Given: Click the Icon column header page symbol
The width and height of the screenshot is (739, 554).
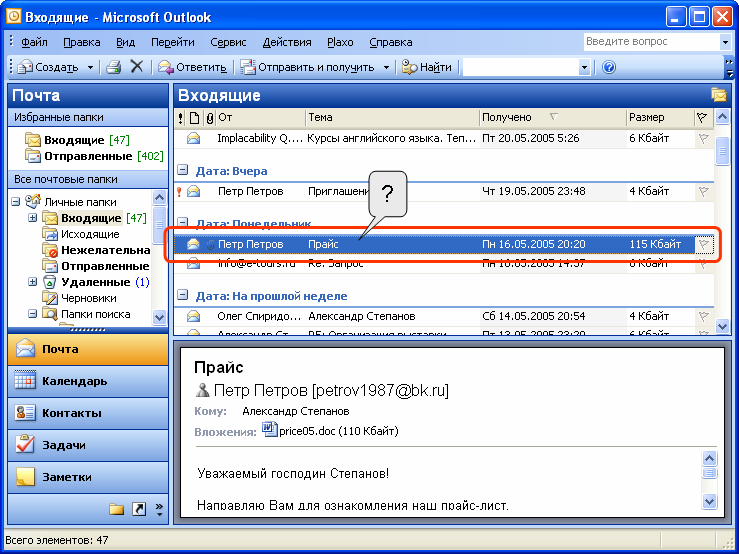Looking at the screenshot, I should click(194, 117).
